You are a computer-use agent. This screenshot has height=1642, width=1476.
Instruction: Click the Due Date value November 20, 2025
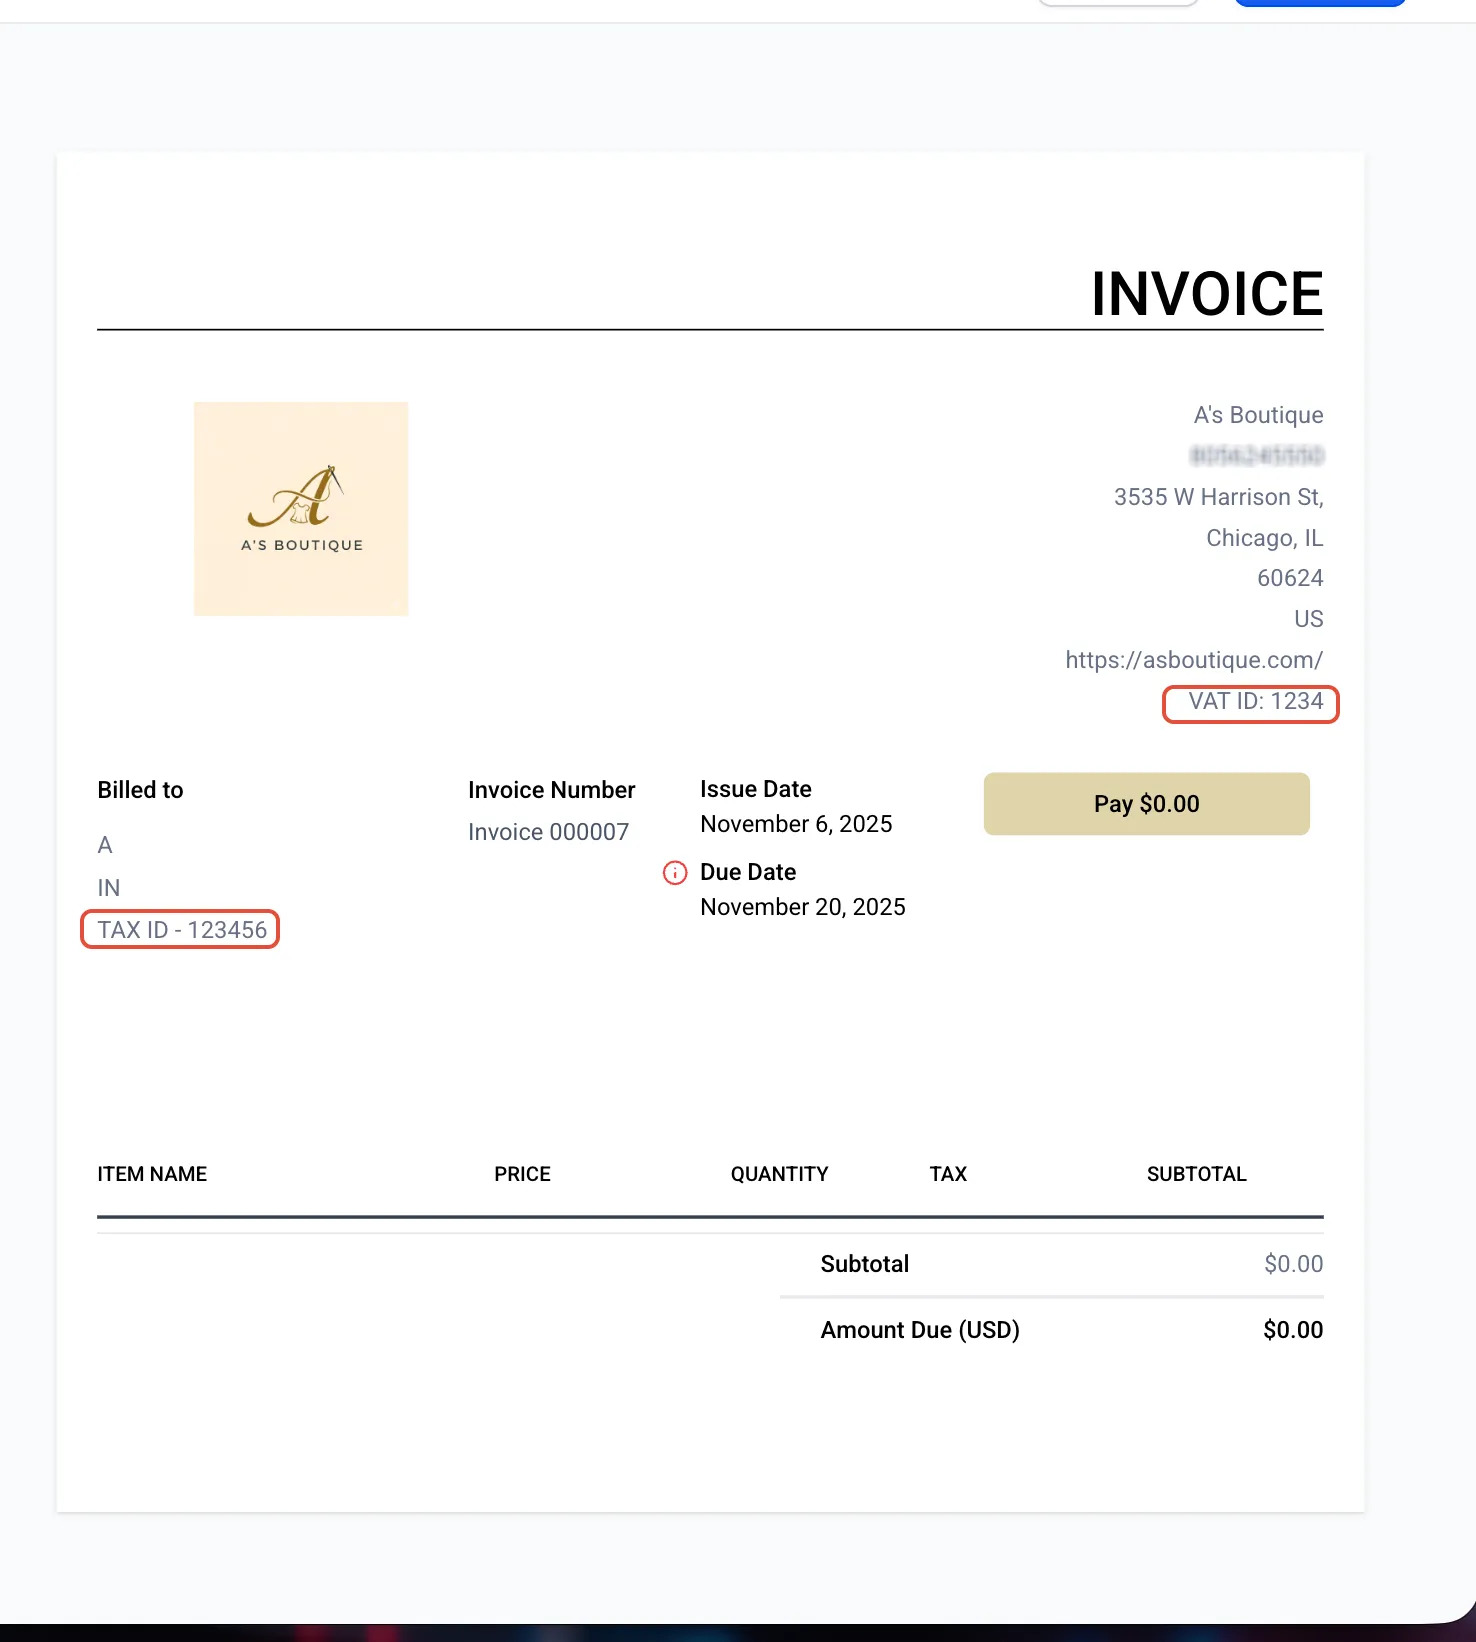pyautogui.click(x=803, y=907)
